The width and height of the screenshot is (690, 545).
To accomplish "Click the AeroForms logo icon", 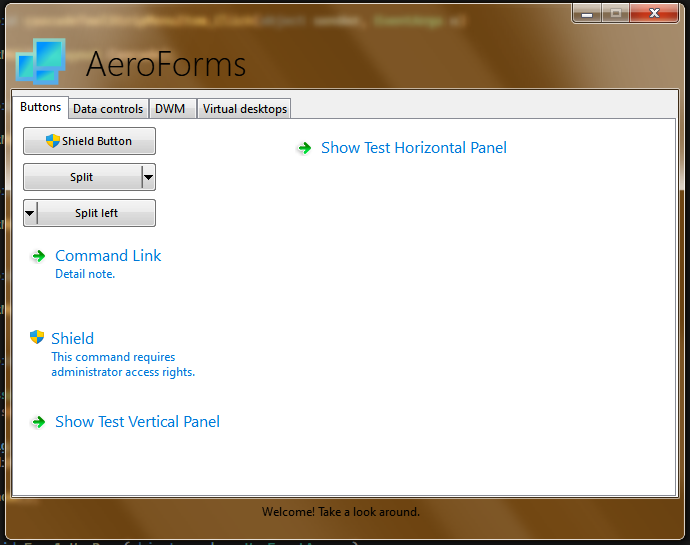I will 40,61.
